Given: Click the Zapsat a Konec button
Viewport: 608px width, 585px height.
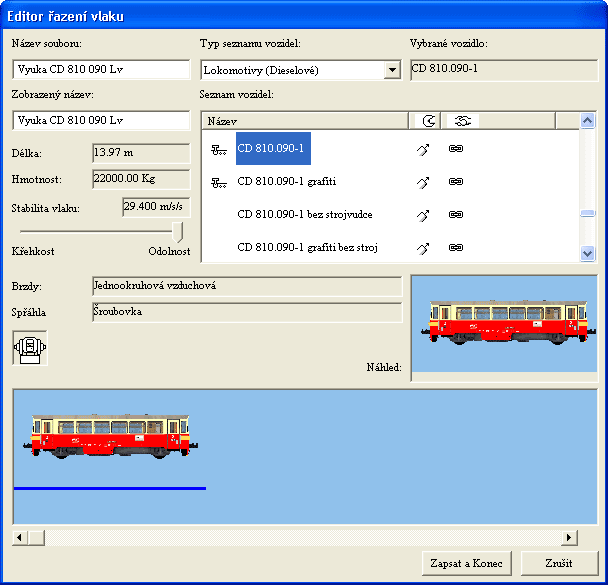Looking at the screenshot, I should pyautogui.click(x=467, y=563).
